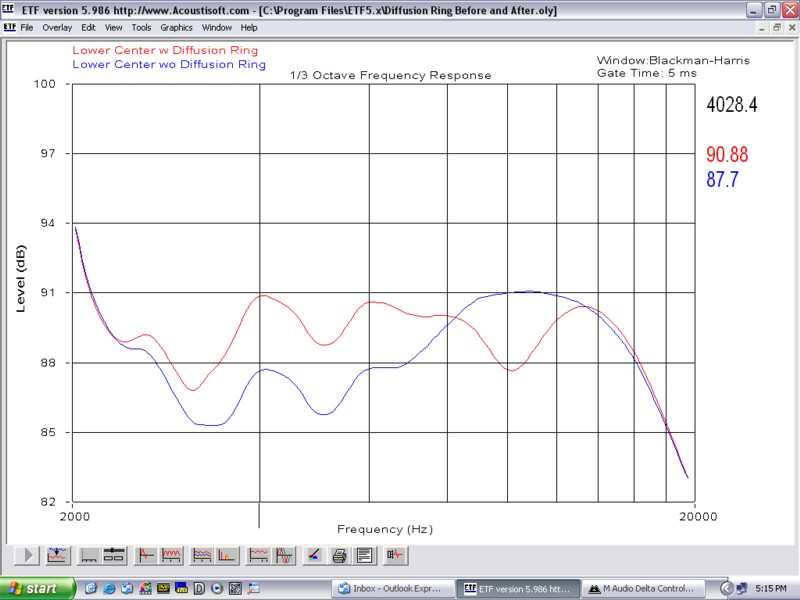Viewport: 800px width, 600px height.
Task: Click the 'Level (dB)' axis label
Action: coord(21,279)
